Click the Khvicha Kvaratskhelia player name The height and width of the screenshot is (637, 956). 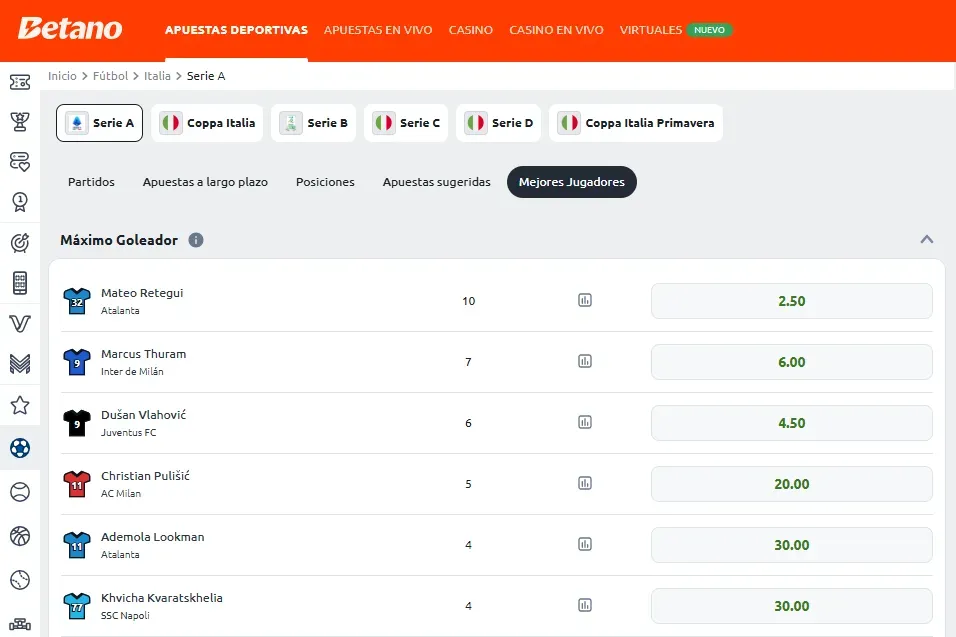point(162,597)
